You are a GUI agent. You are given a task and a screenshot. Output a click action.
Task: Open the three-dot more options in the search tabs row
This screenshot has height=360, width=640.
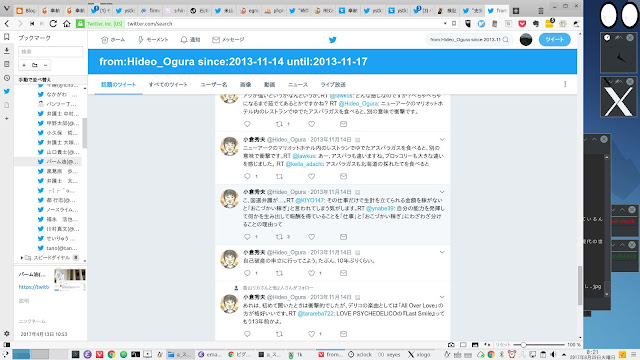tap(565, 84)
